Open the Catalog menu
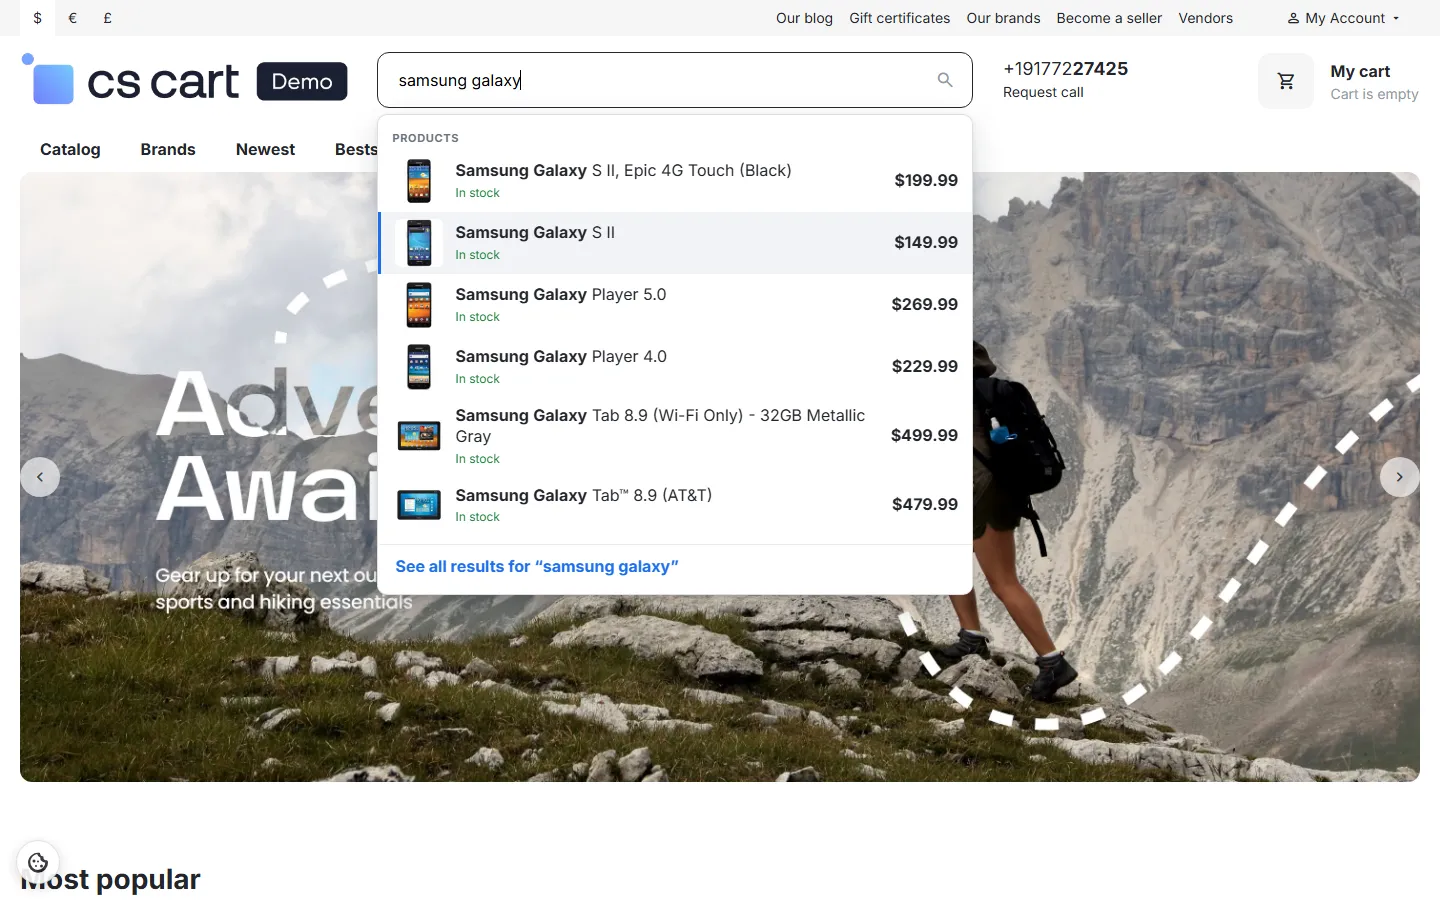Screen dimensions: 1440x900 [70, 149]
